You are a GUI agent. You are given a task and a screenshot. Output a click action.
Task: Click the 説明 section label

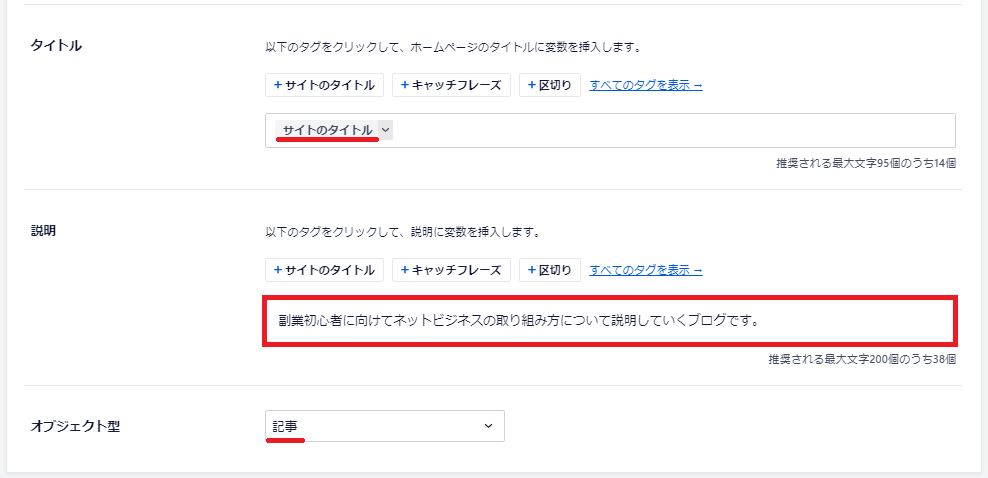pos(43,230)
